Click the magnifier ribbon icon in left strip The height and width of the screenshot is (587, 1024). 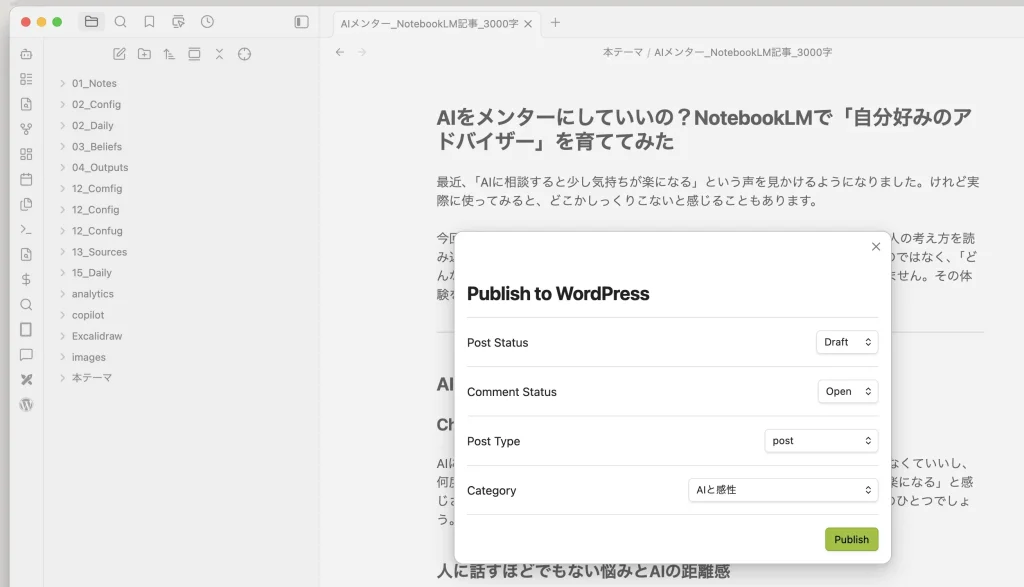26,304
